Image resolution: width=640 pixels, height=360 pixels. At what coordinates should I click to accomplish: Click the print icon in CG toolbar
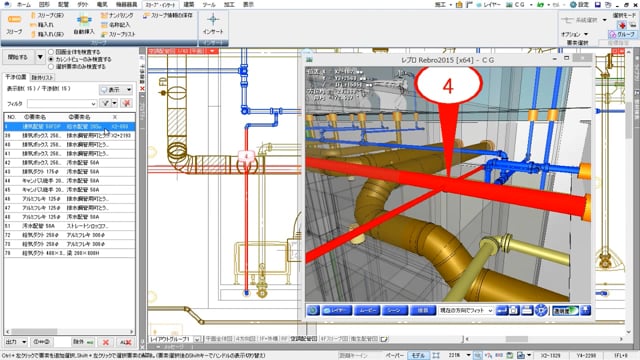527,311
